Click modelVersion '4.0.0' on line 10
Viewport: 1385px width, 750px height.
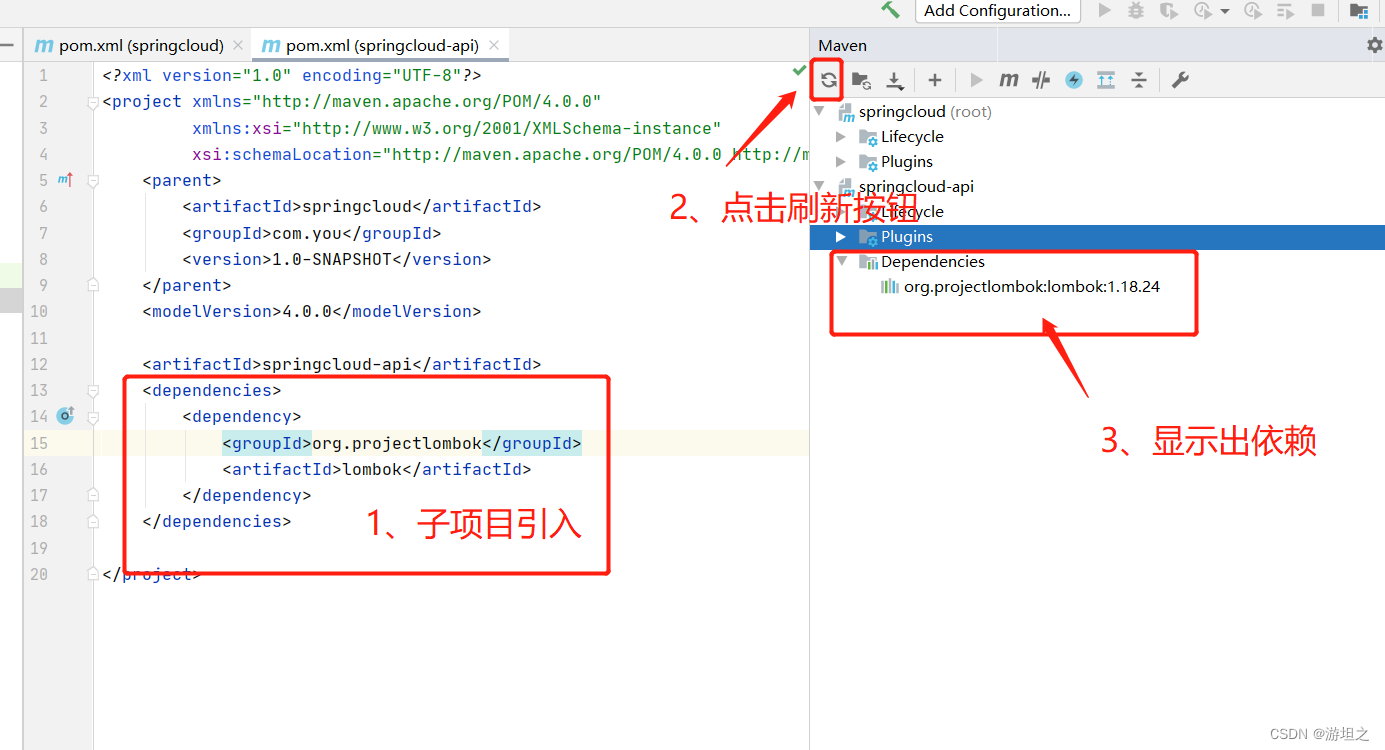tap(307, 311)
